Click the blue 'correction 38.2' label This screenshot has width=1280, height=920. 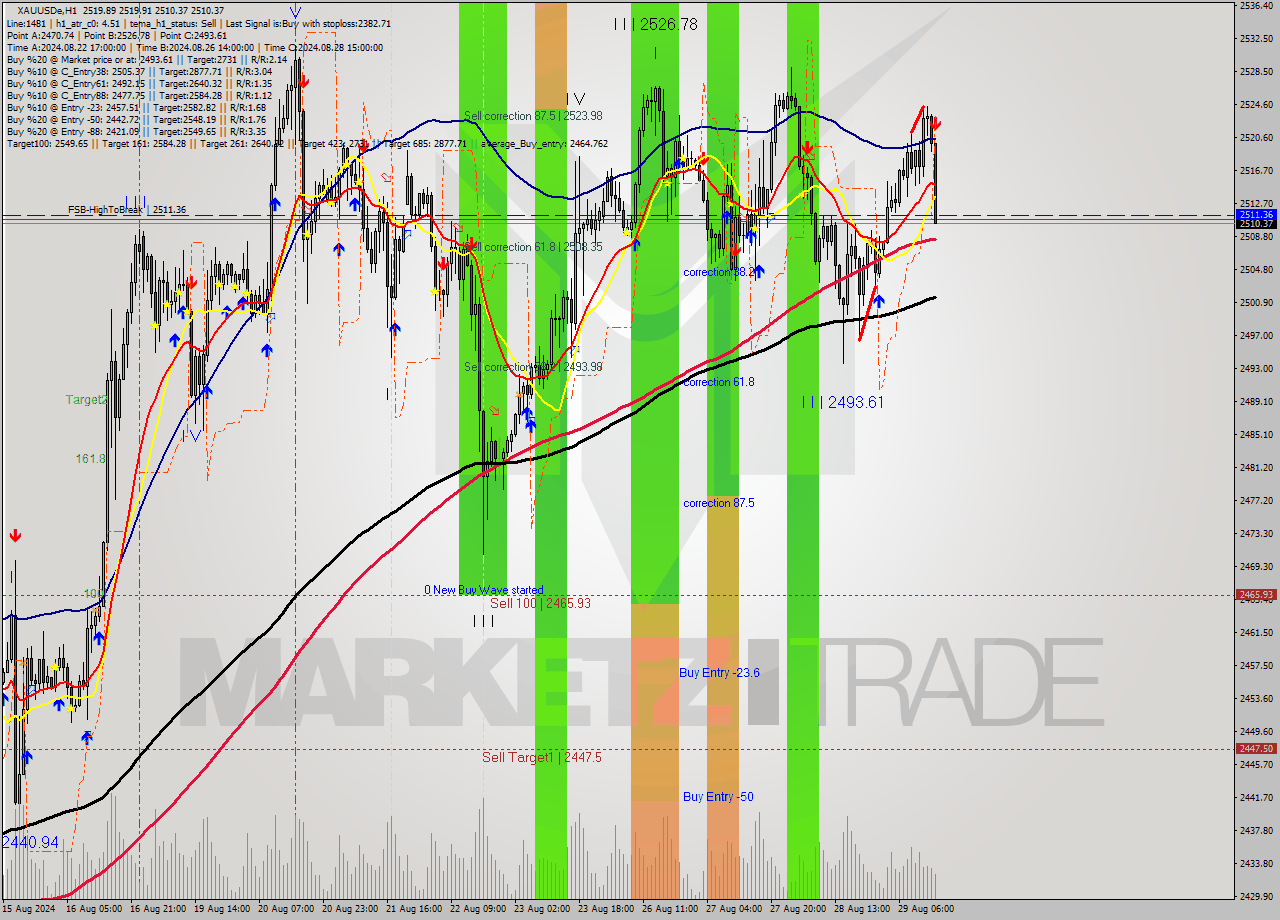click(x=719, y=272)
